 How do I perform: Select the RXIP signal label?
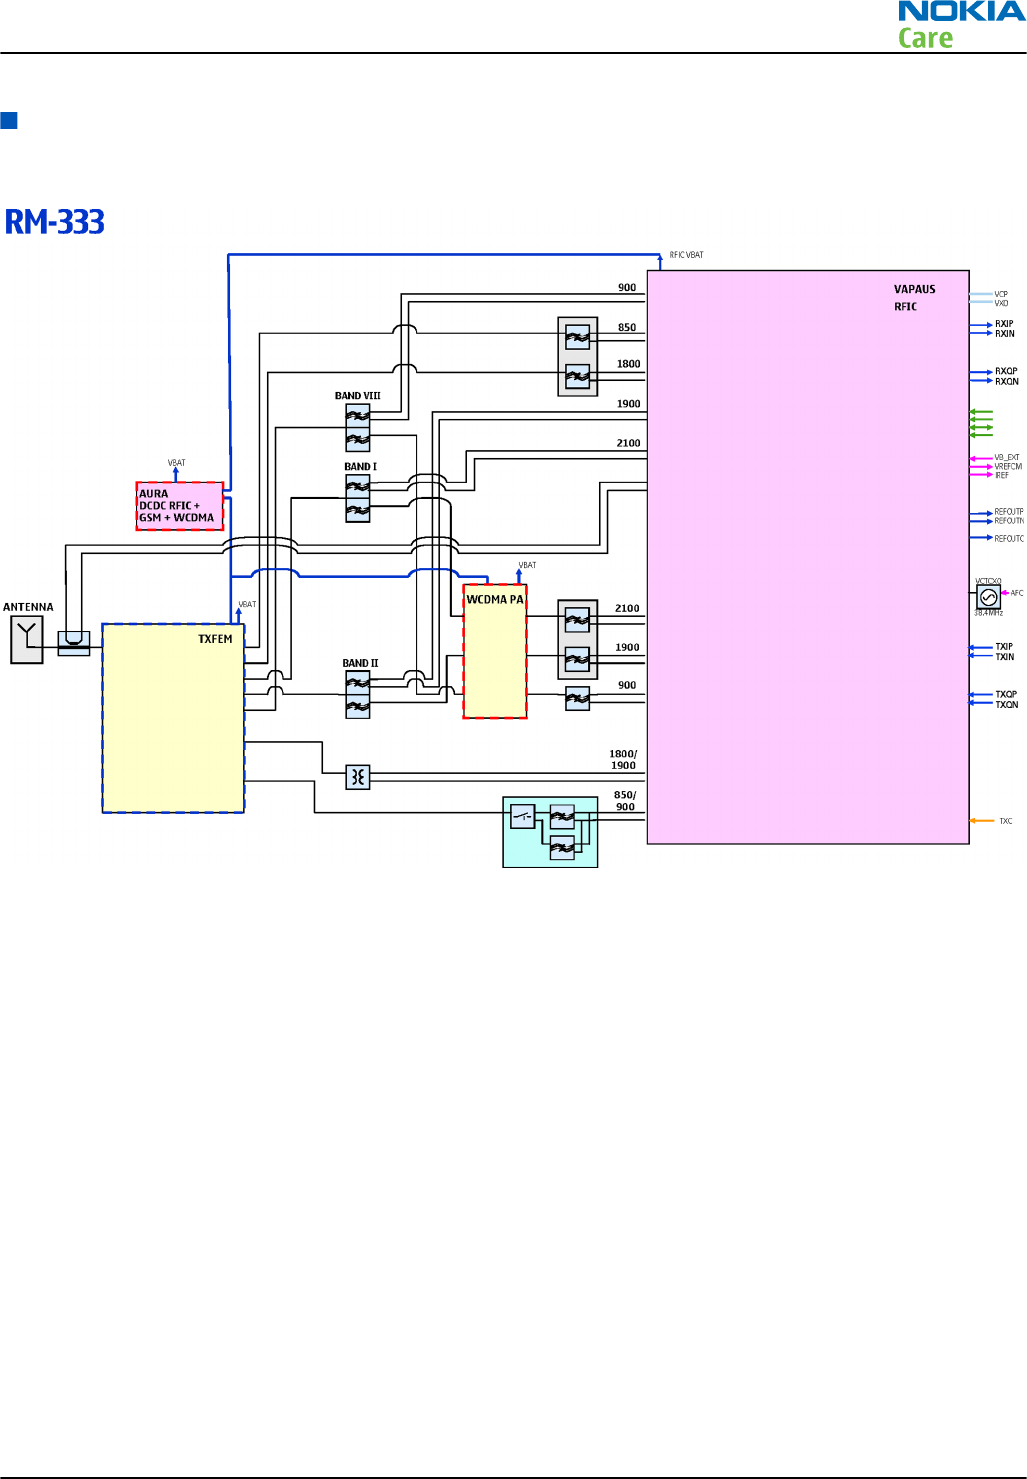pyautogui.click(x=1004, y=324)
